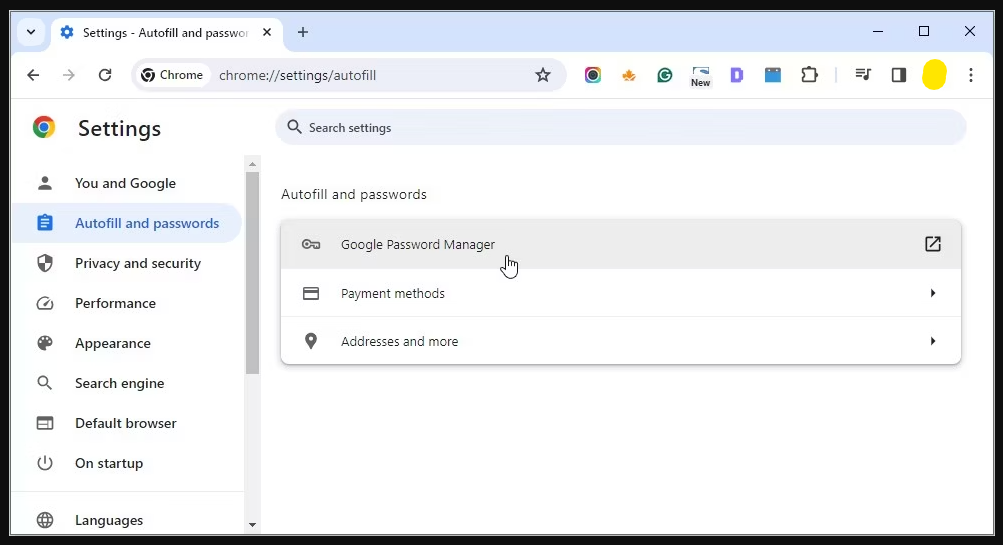
Task: Expand the Addresses and more arrow
Action: click(933, 341)
